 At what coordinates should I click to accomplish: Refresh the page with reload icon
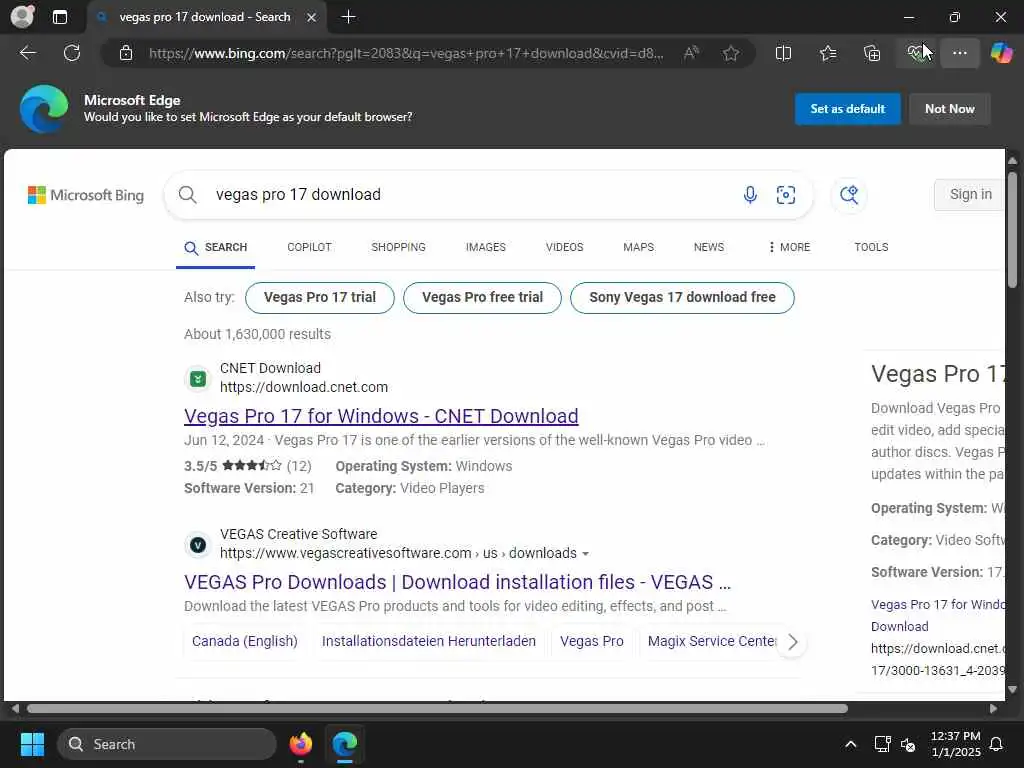coord(72,53)
